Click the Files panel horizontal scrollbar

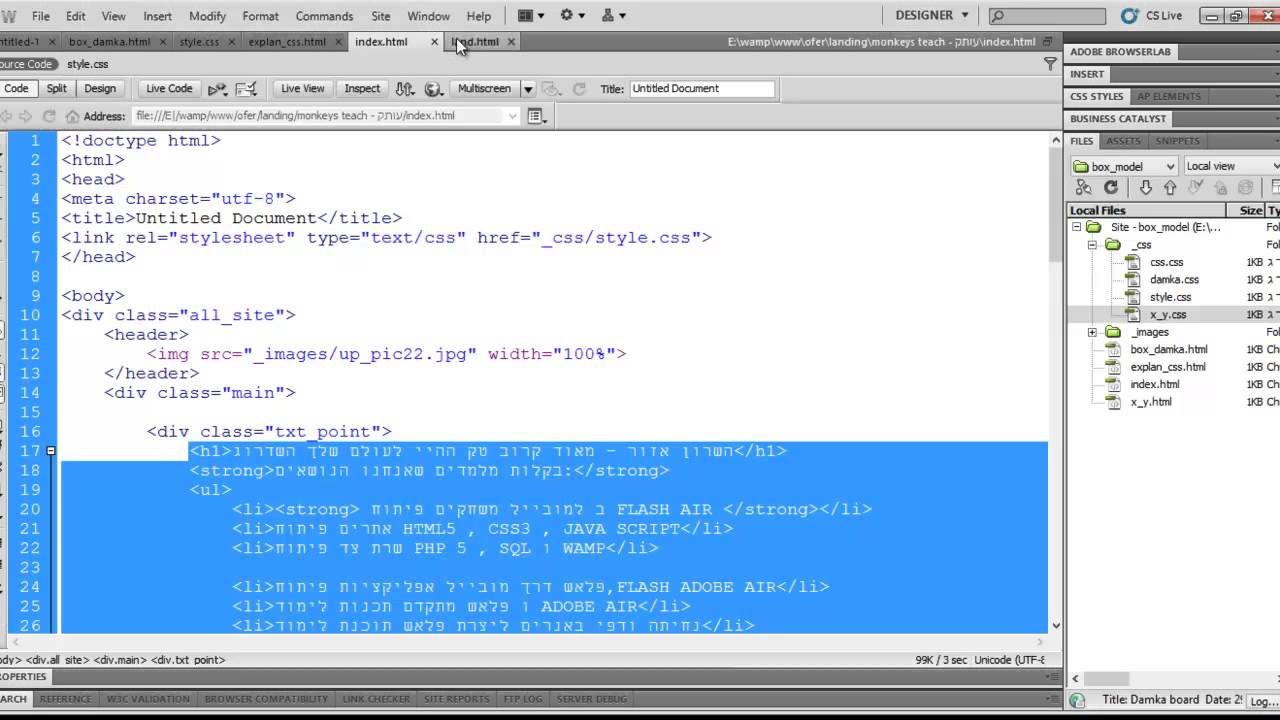click(x=1172, y=678)
